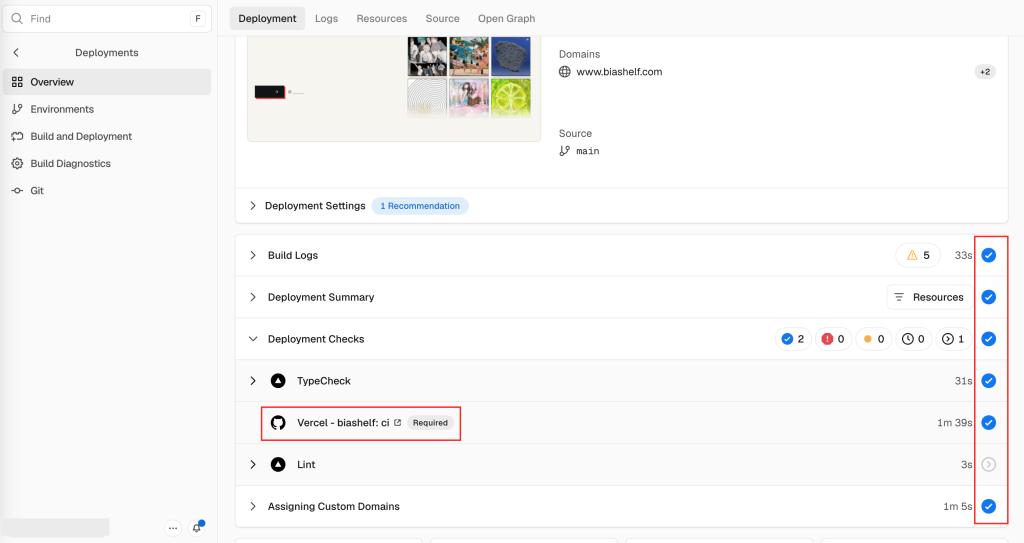Image resolution: width=1024 pixels, height=543 pixels.
Task: Filter checks by skipped count 1
Action: pyautogui.click(x=953, y=338)
